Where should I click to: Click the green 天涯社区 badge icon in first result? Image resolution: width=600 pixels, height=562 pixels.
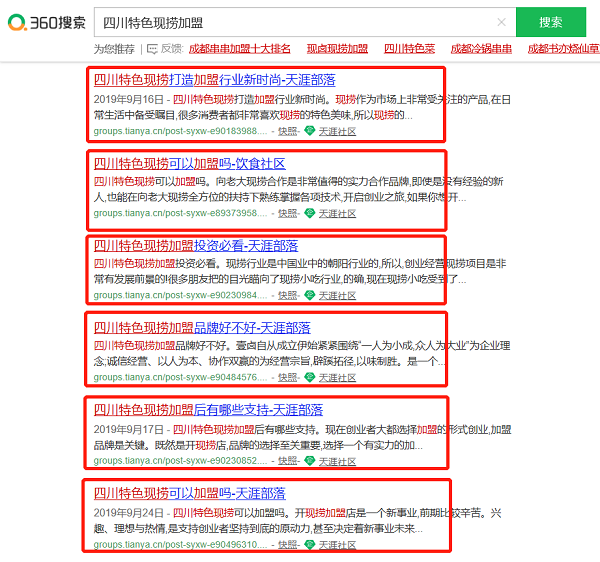pyautogui.click(x=310, y=131)
